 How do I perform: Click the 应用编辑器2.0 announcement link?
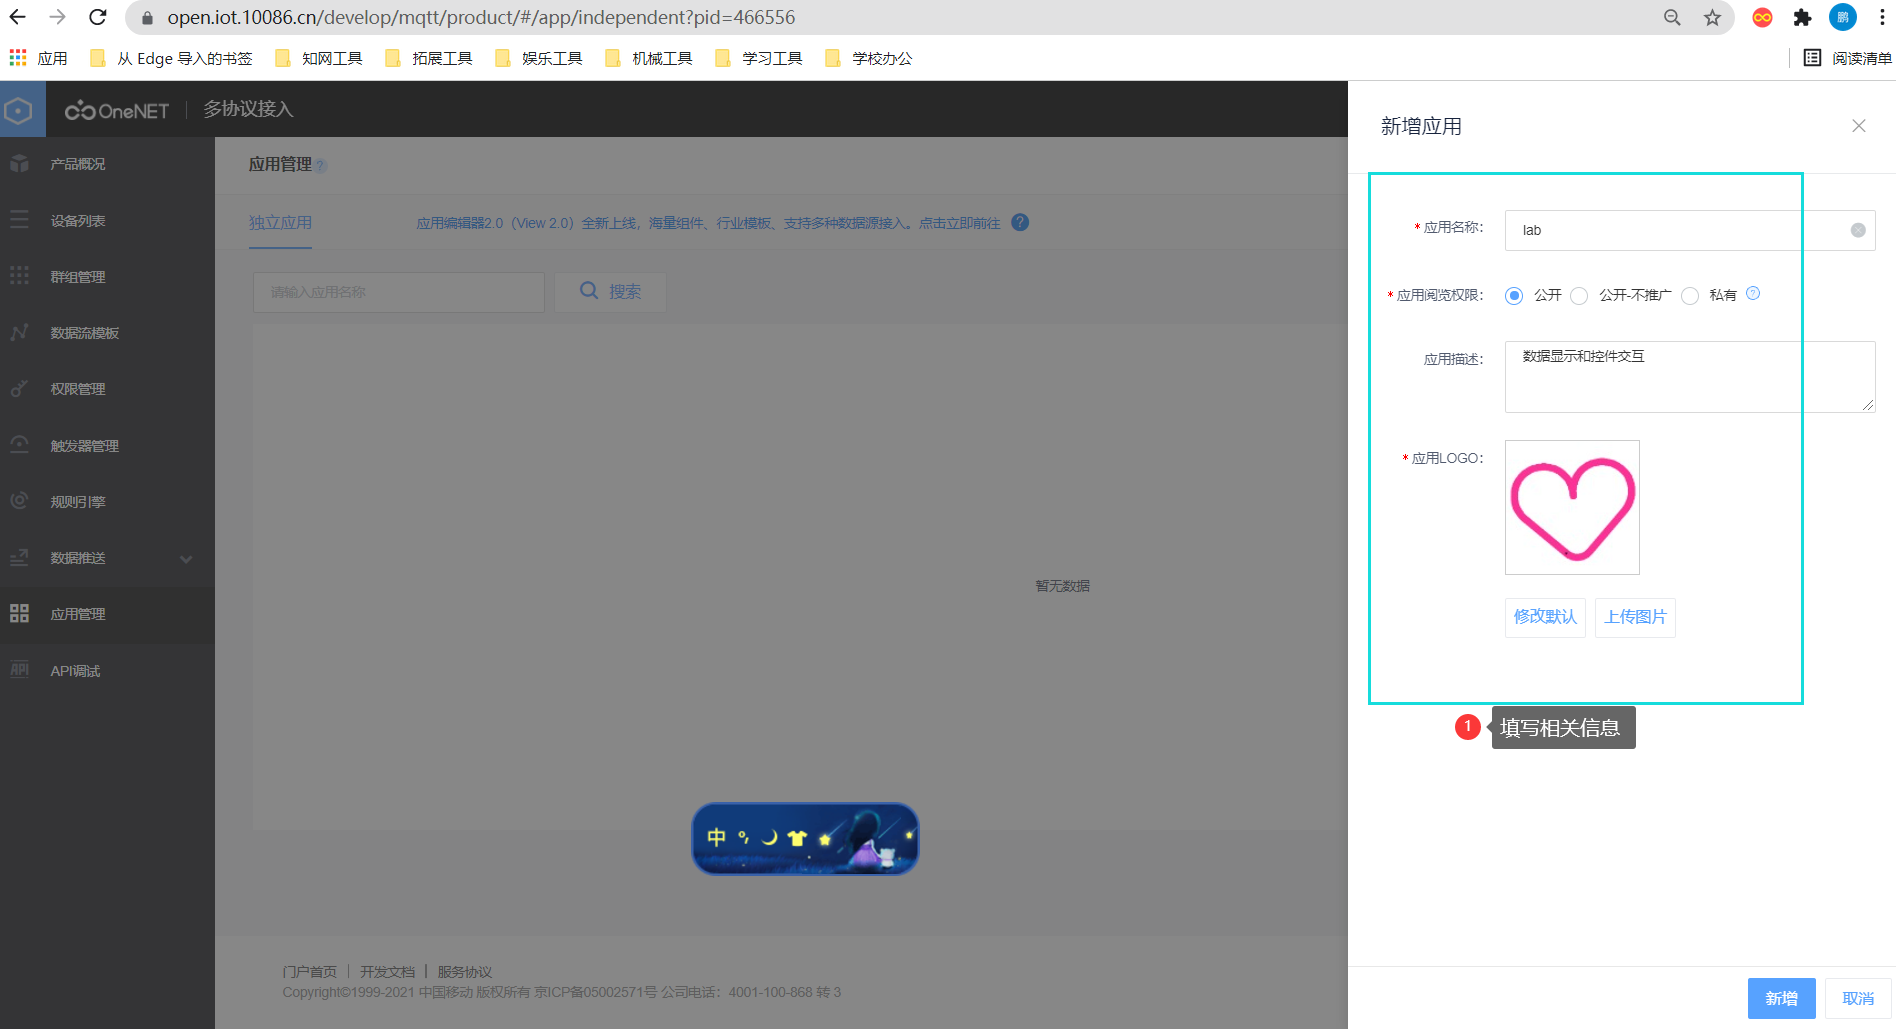click(x=708, y=223)
